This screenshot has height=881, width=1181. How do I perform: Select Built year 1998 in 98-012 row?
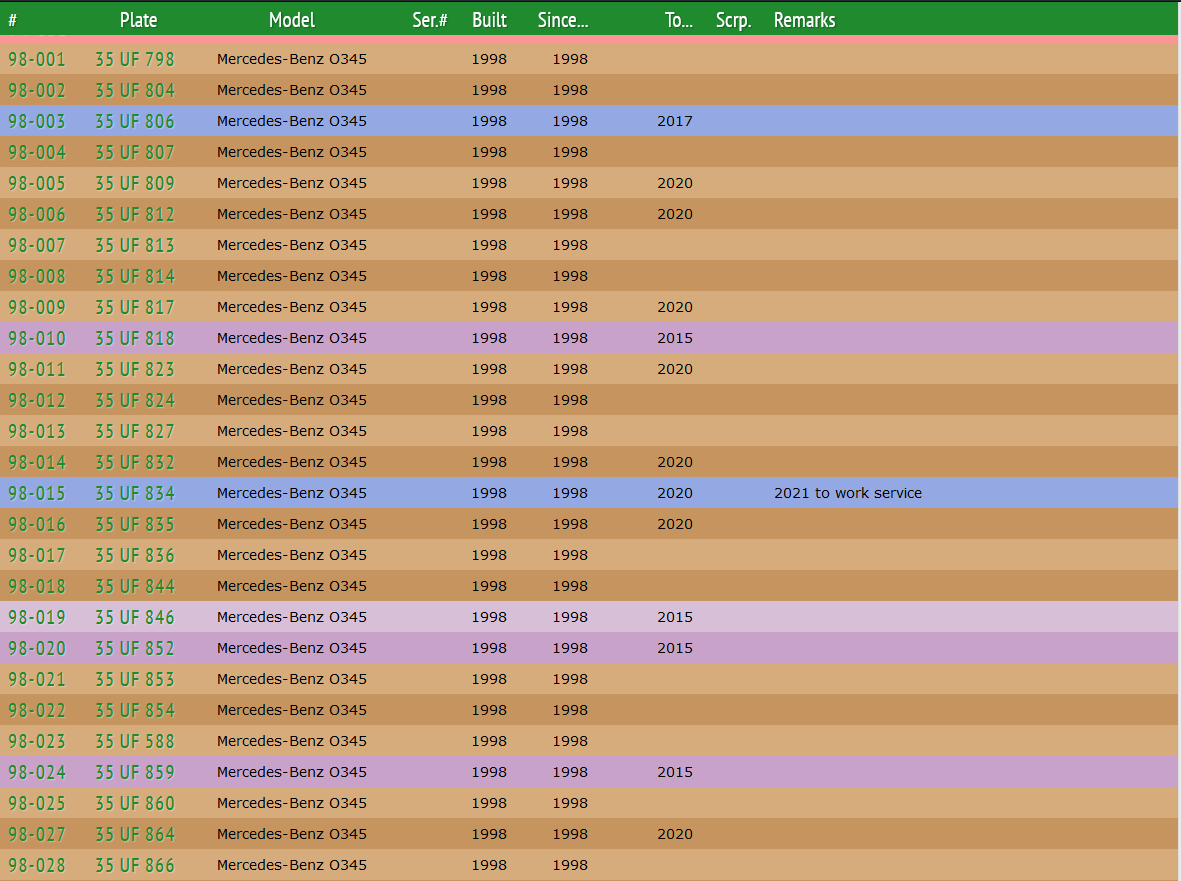tap(490, 401)
